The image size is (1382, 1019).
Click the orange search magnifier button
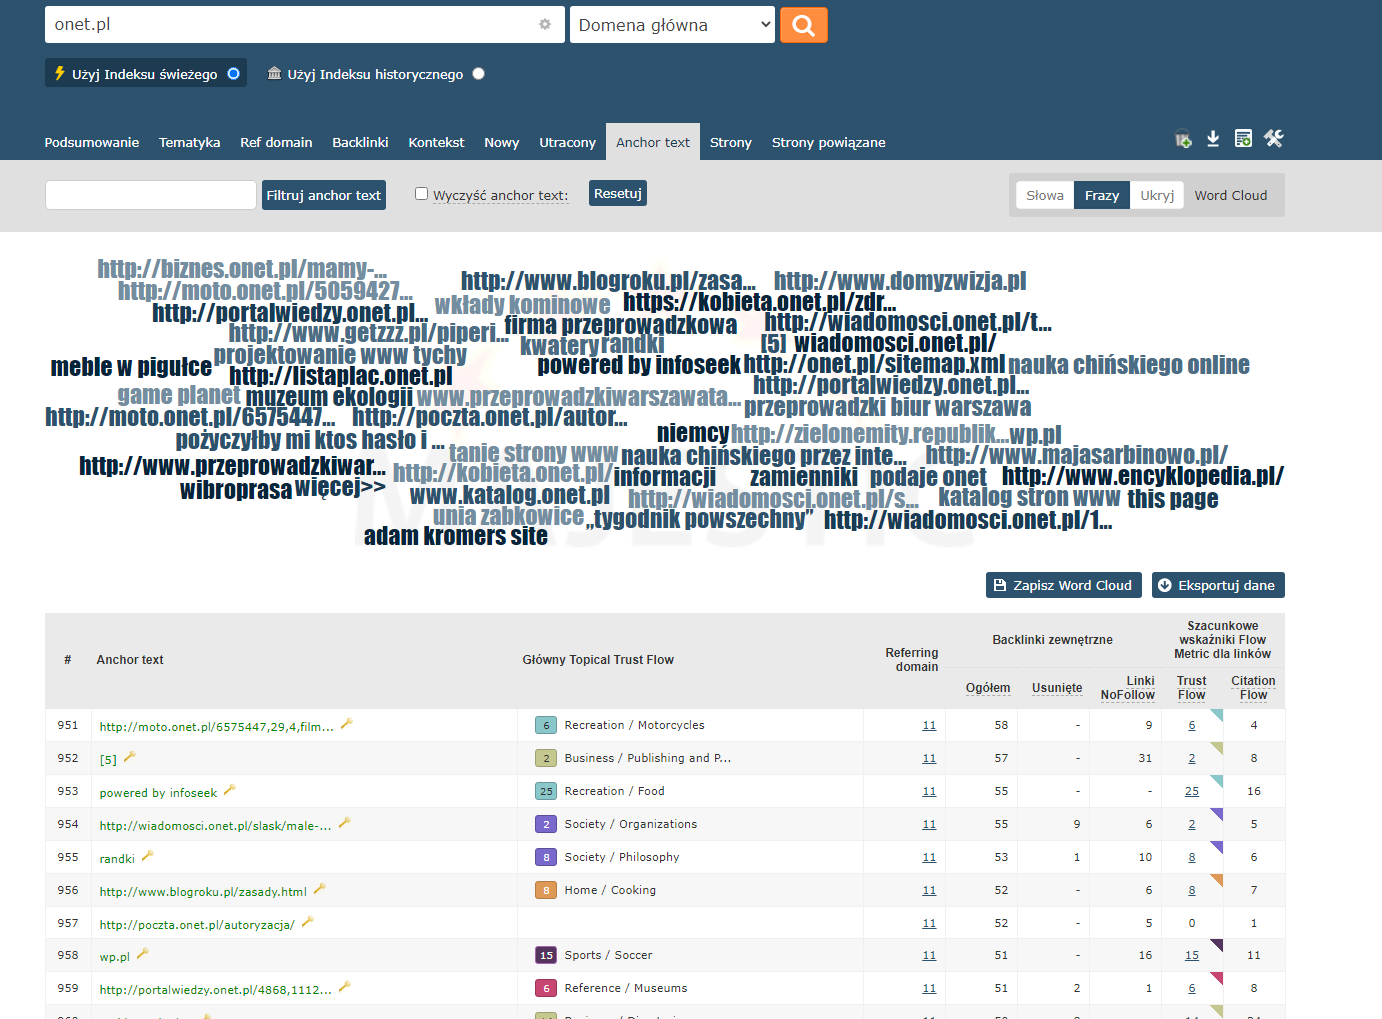(x=803, y=25)
